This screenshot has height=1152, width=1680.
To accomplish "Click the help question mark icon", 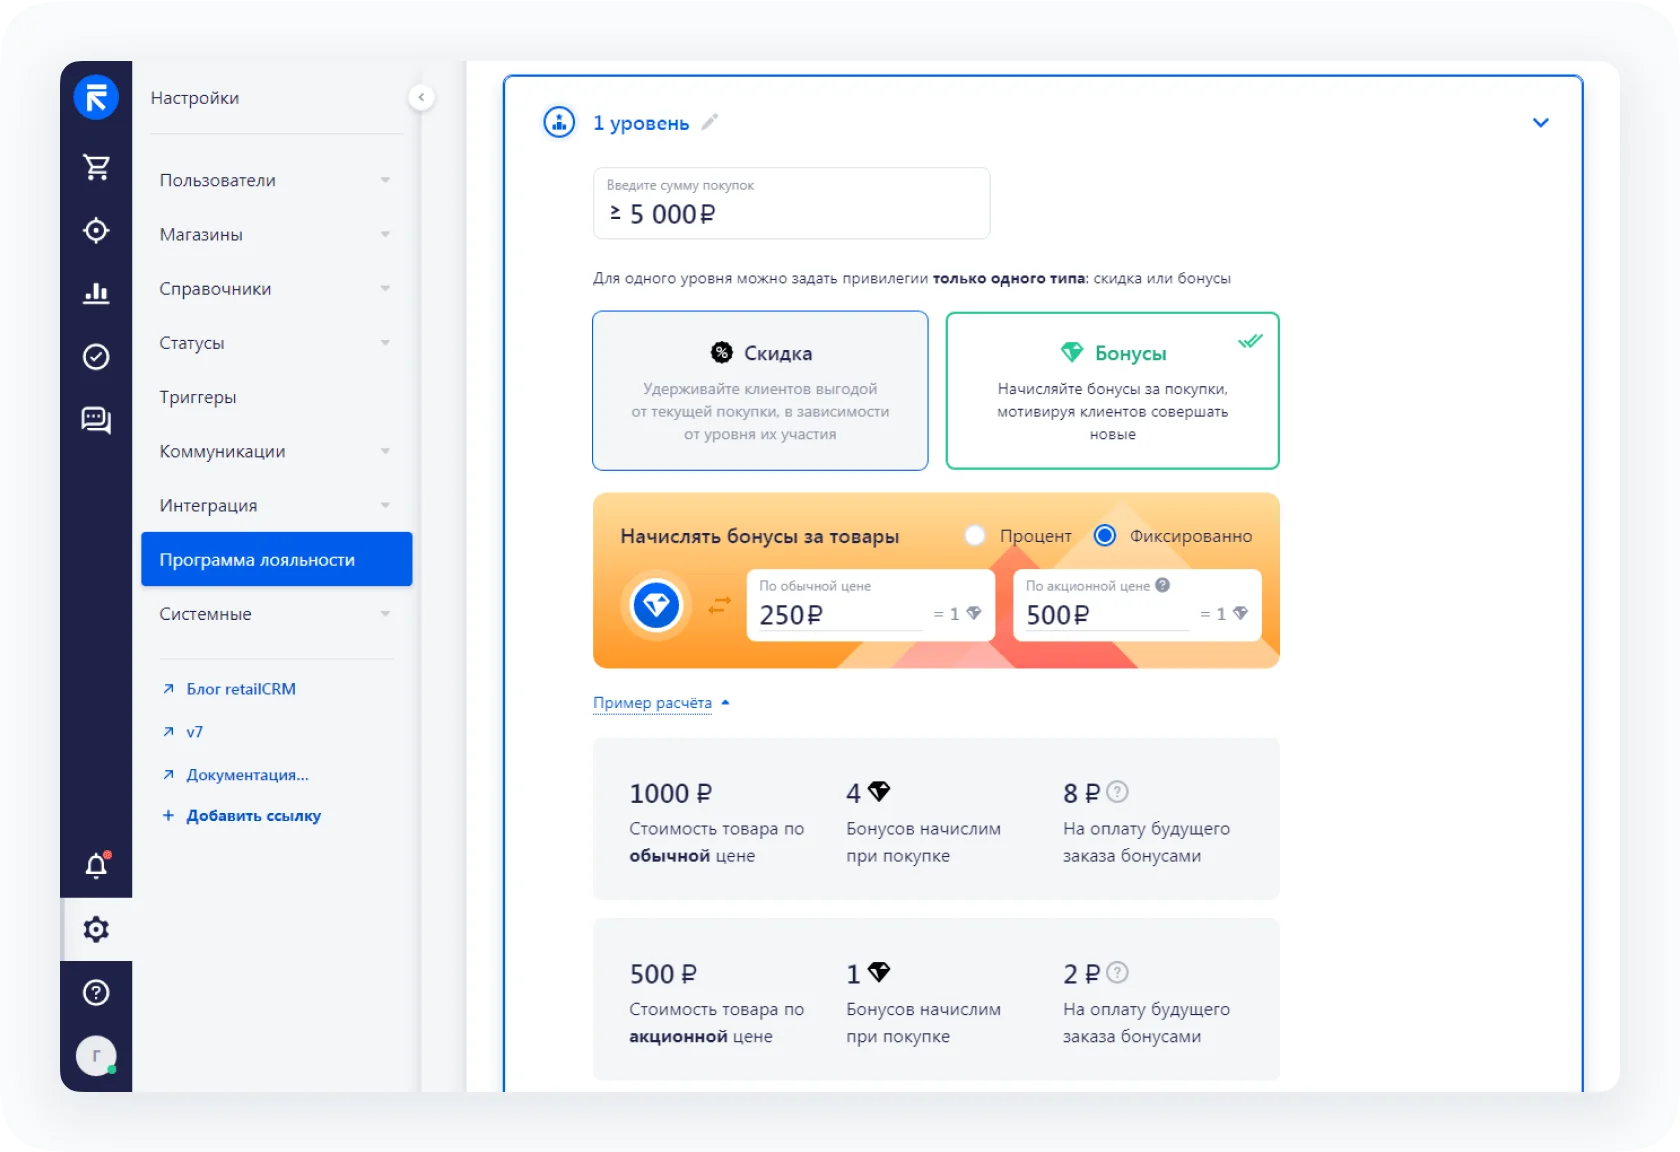I will pos(96,992).
